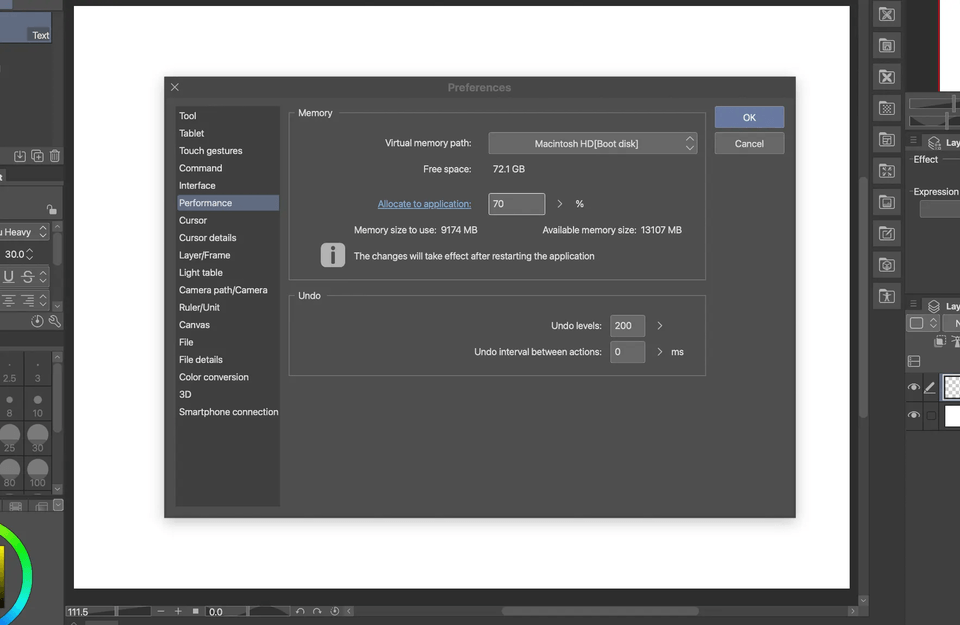Hide the top layer with its eye toggle
This screenshot has height=625, width=960.
914,387
